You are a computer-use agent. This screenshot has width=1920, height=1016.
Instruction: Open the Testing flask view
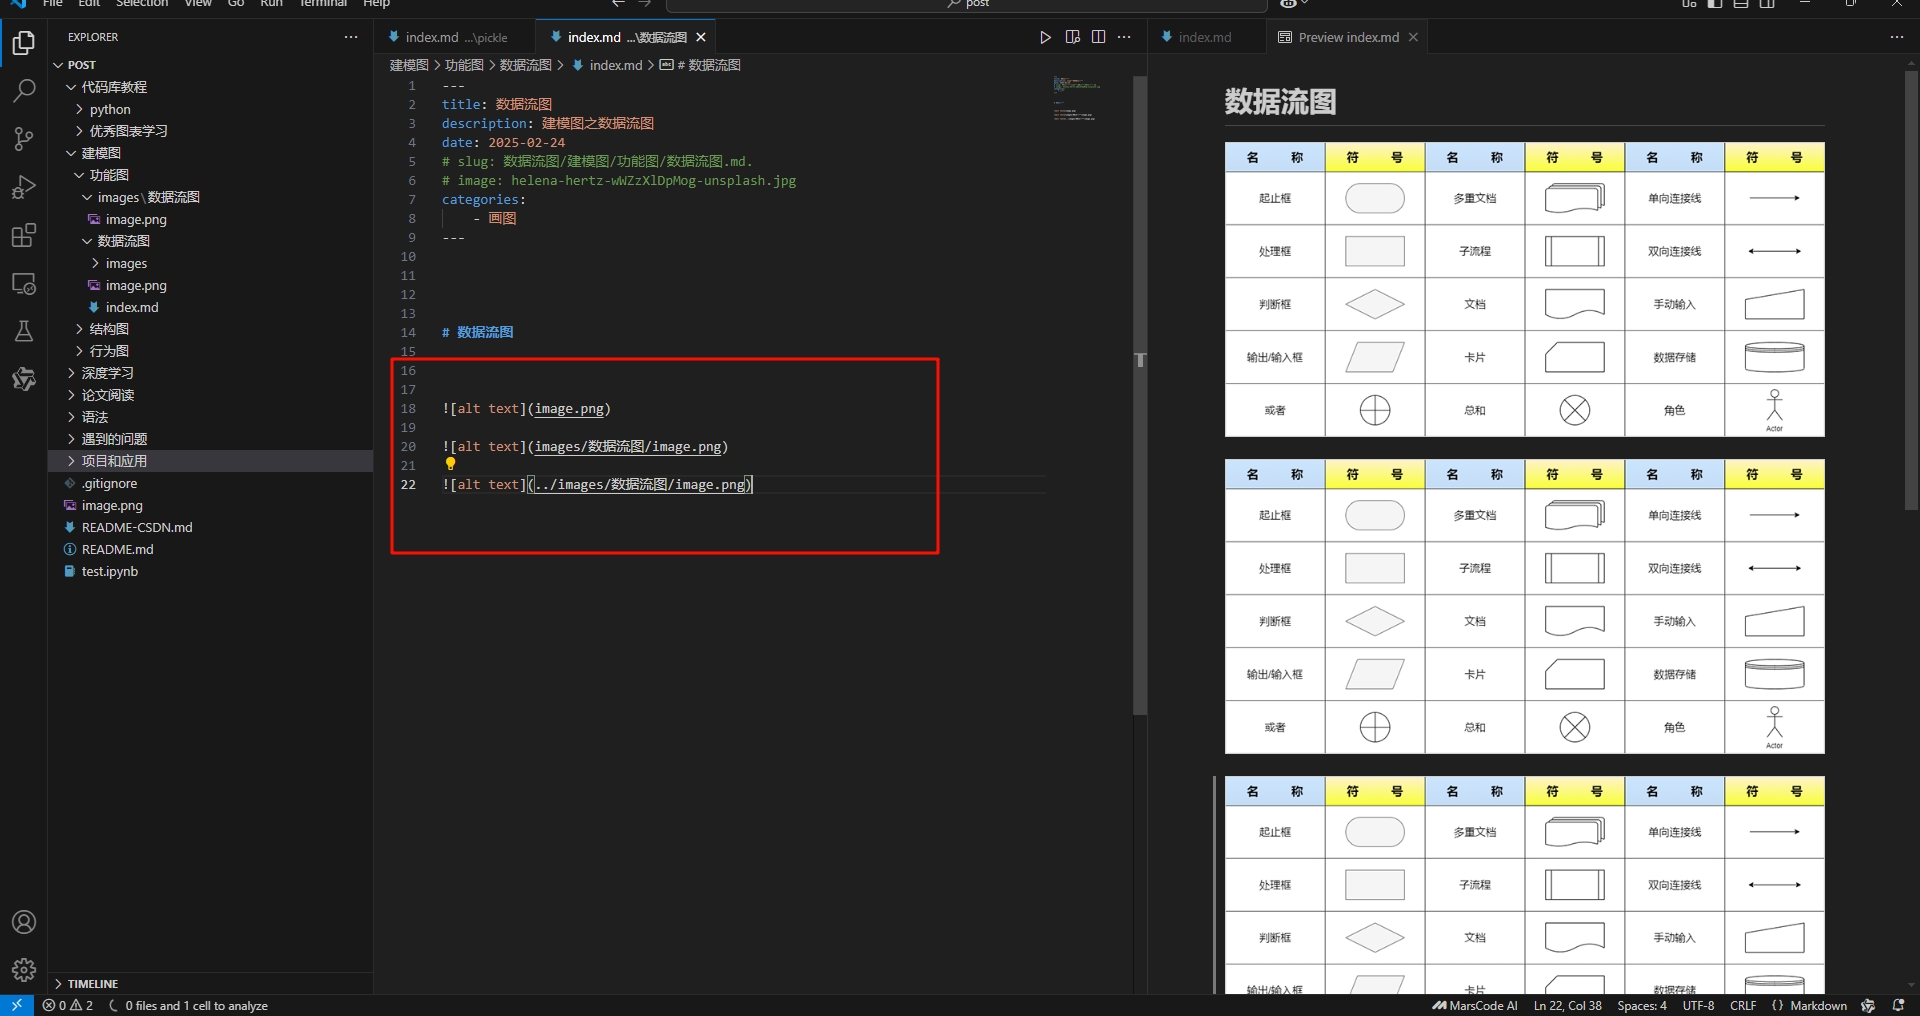tap(24, 331)
